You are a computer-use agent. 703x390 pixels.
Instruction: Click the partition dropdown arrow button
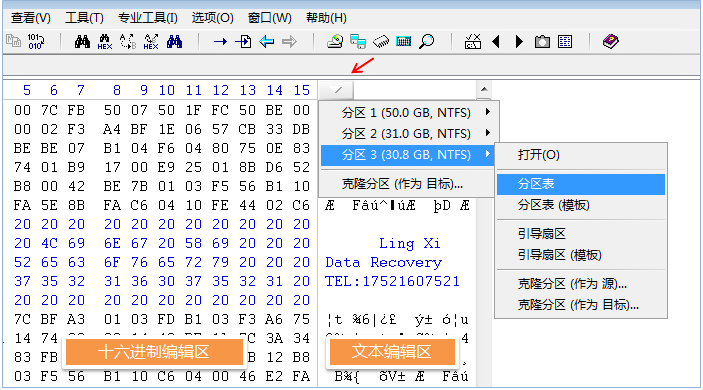336,90
